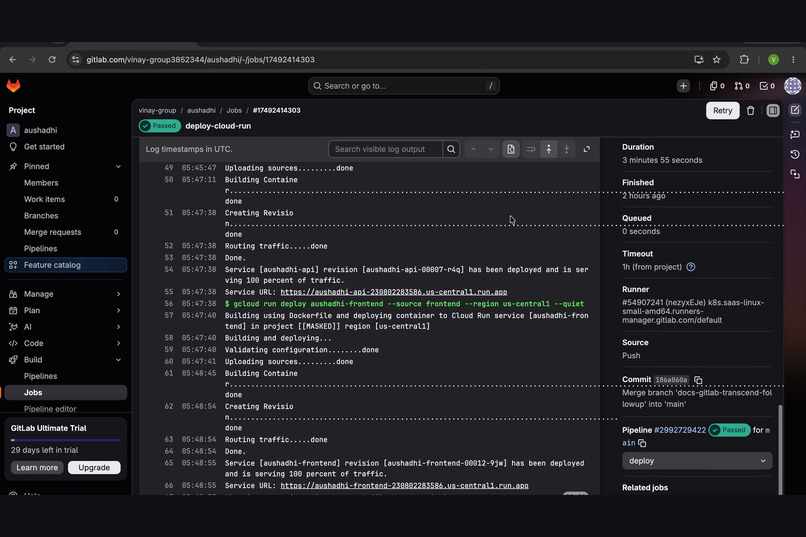Open Chrome three-dot menu
Screen dimensions: 806x537
[793, 60]
